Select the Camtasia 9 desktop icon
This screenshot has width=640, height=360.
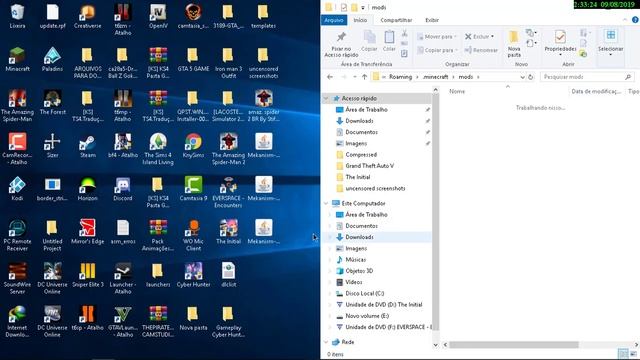point(193,189)
